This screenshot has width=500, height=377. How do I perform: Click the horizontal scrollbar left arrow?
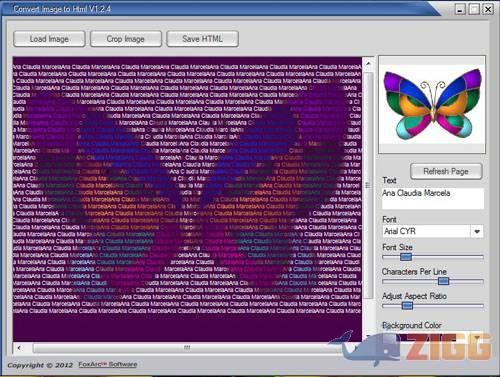tap(19, 348)
